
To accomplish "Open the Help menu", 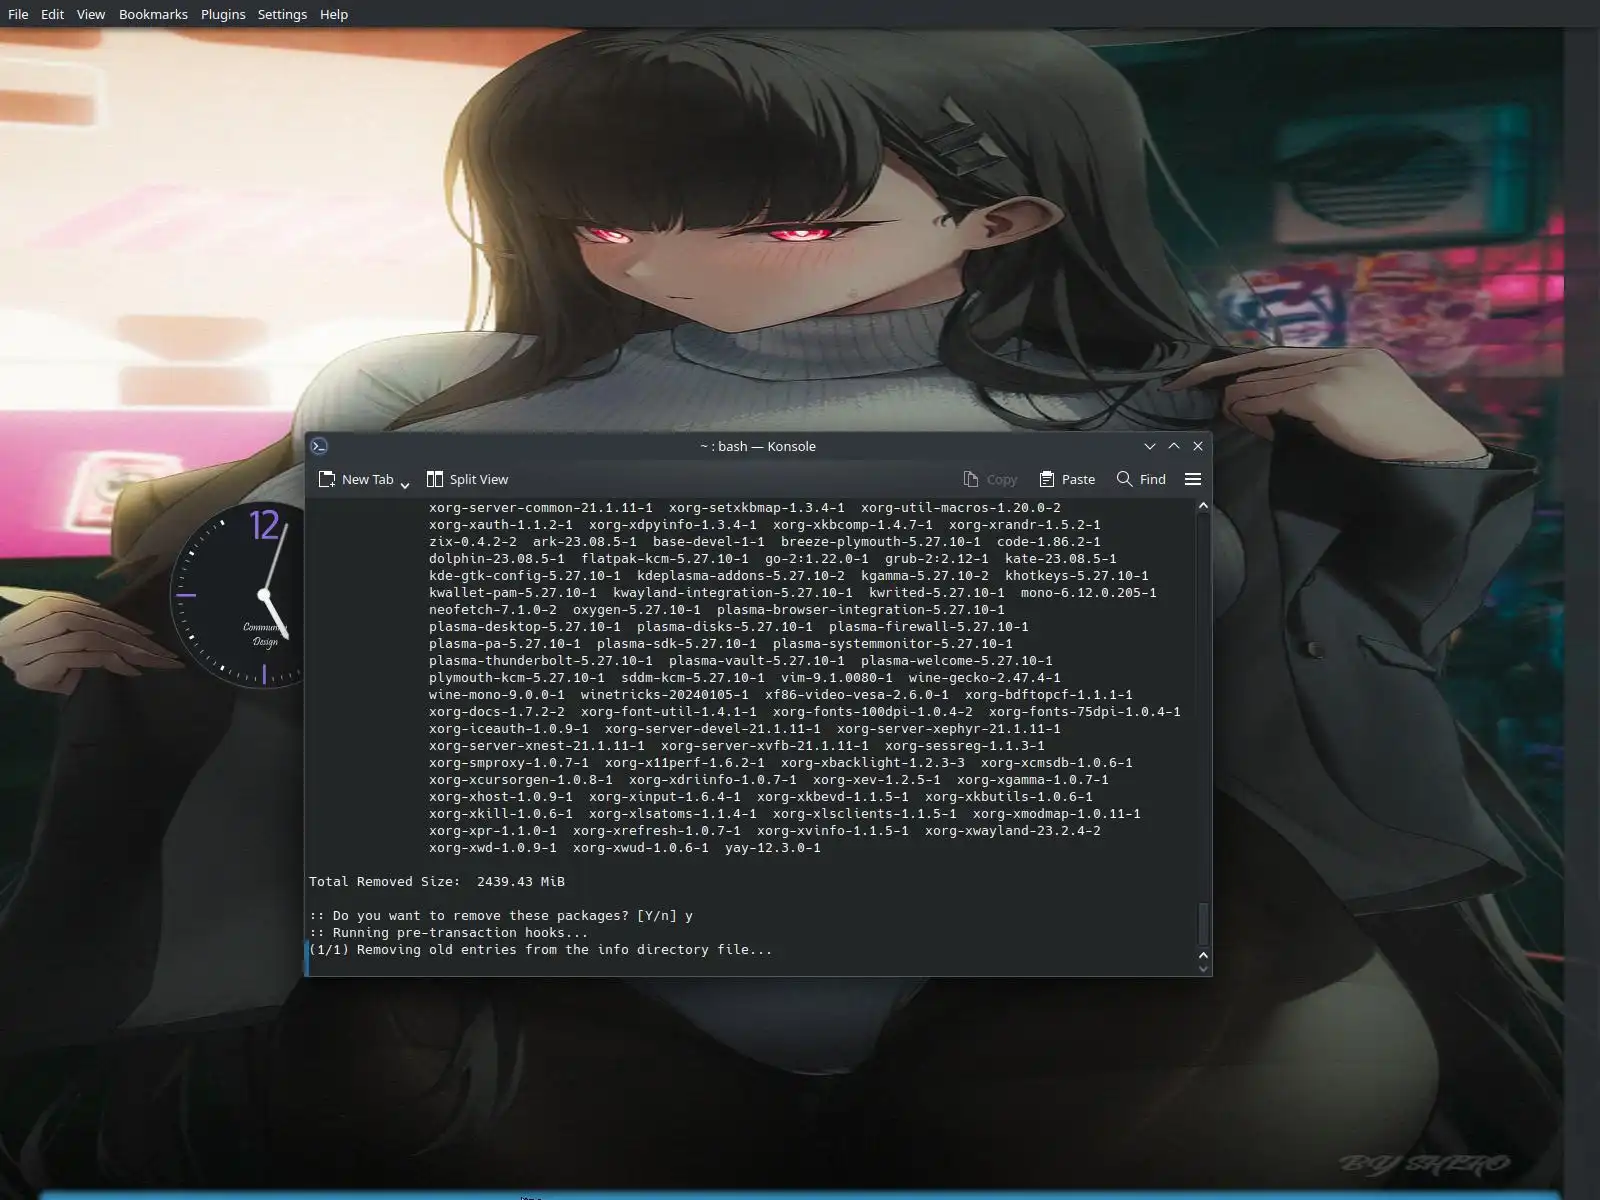I will (334, 14).
